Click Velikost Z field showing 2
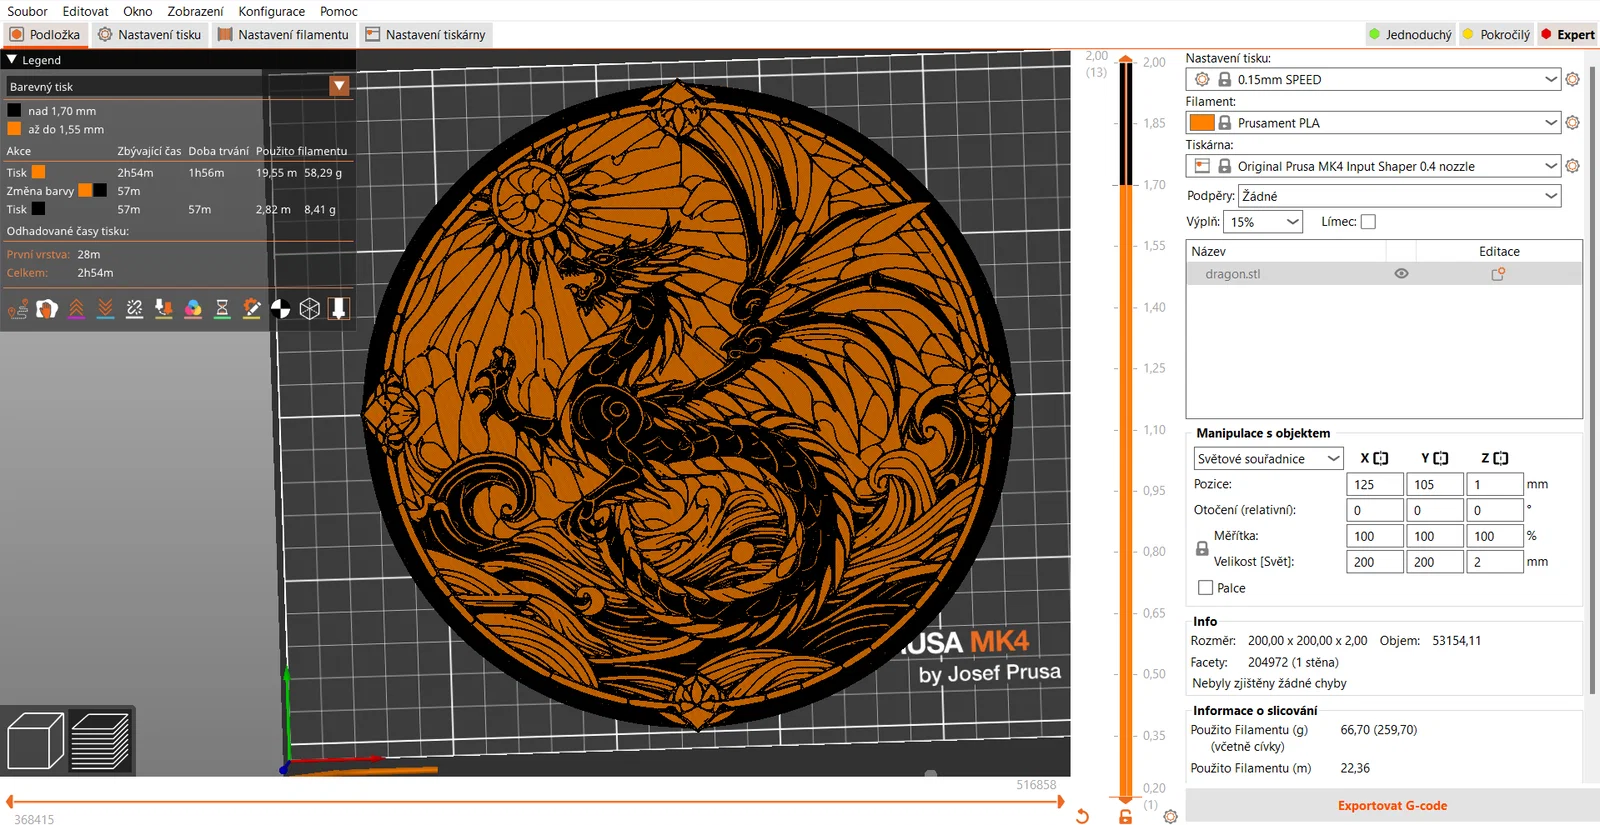Screen dimensions: 1600x825 (x=1495, y=562)
